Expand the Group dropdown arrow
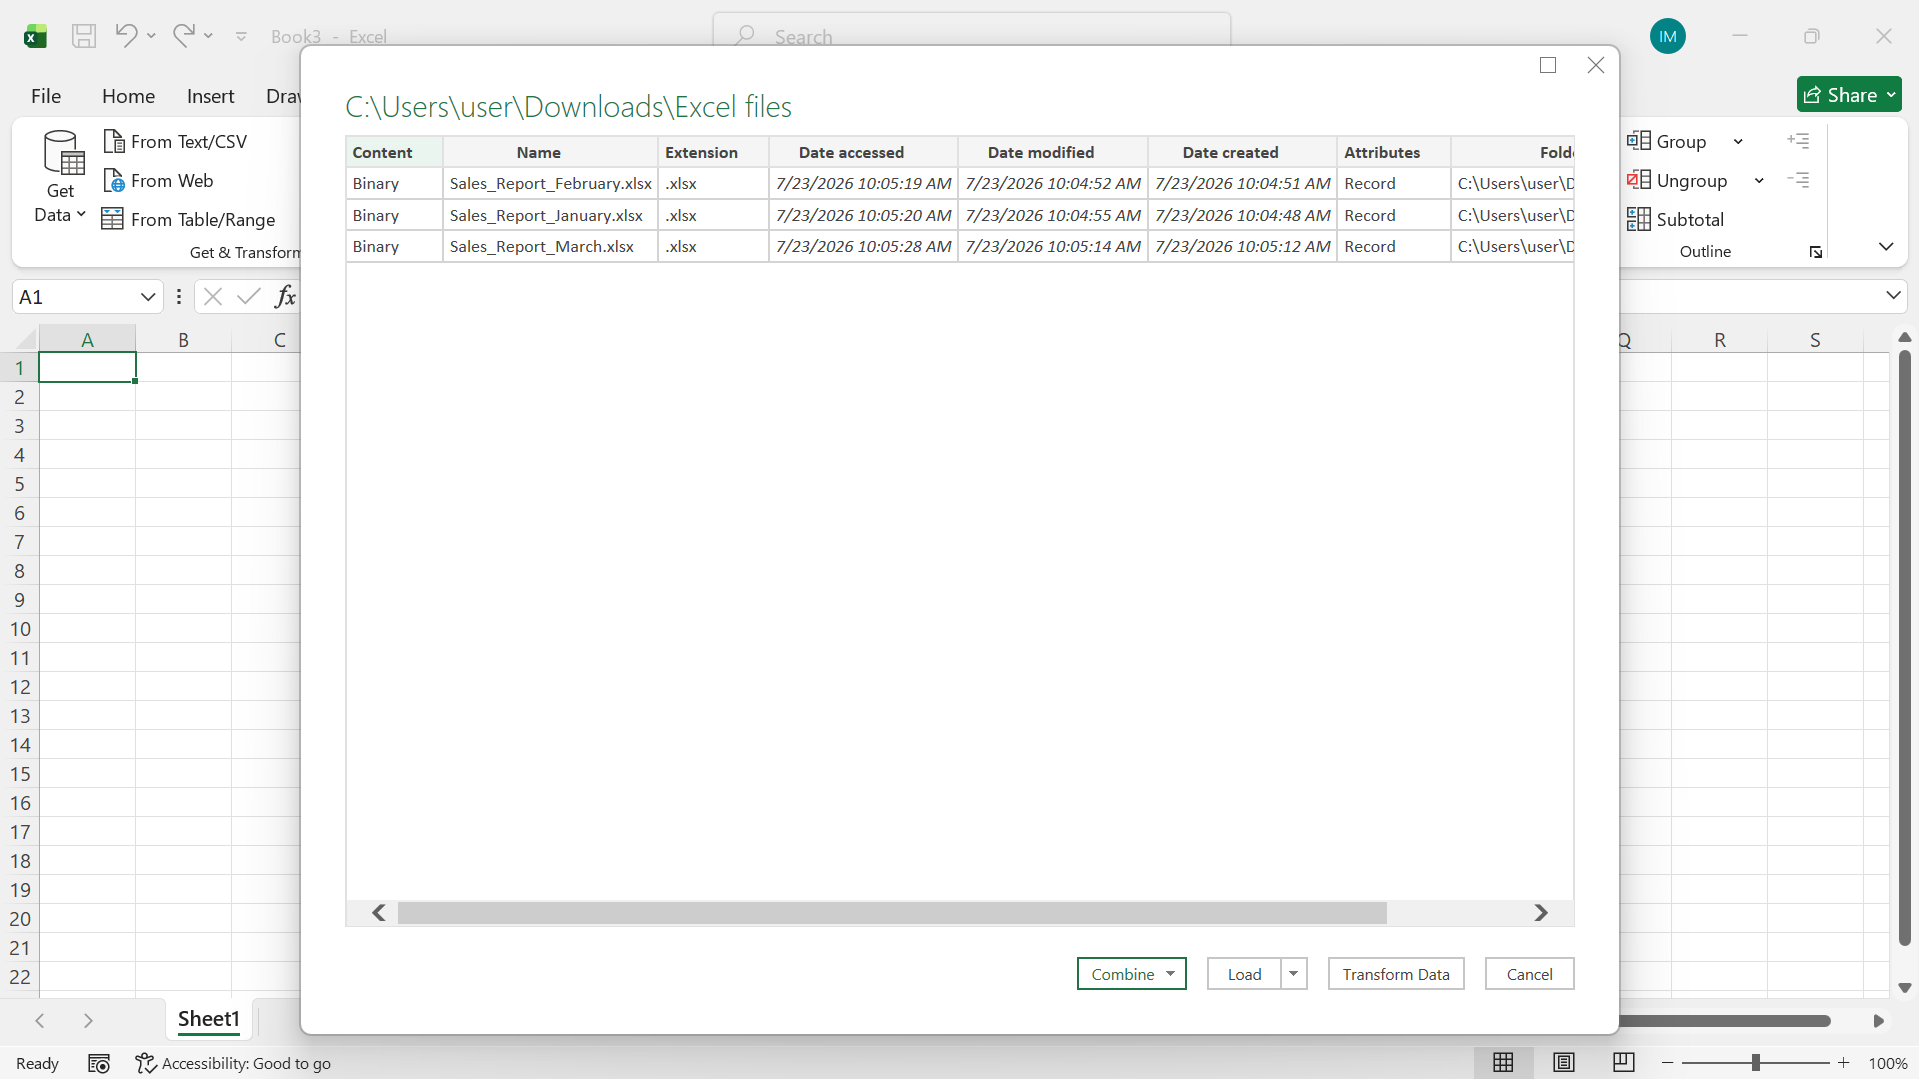 point(1738,141)
